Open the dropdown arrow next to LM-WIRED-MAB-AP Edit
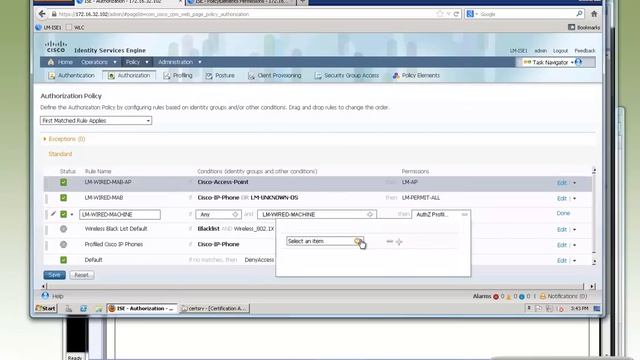640x360 pixels. point(574,183)
